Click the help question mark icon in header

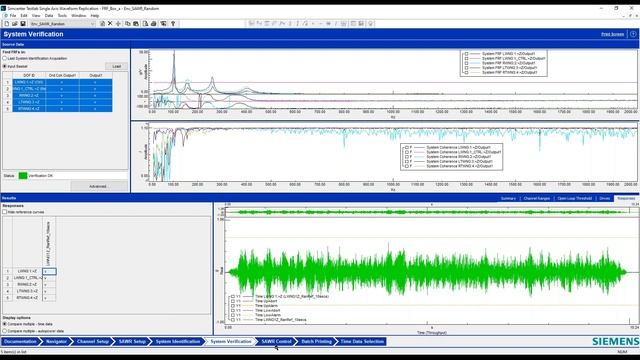[x=633, y=34]
